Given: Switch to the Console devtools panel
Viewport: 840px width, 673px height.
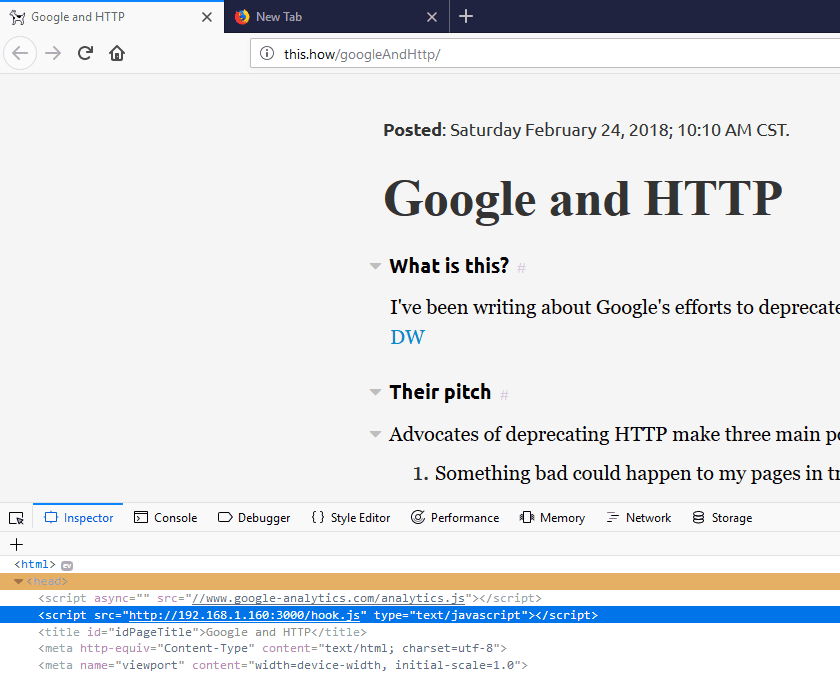Looking at the screenshot, I should coord(166,518).
